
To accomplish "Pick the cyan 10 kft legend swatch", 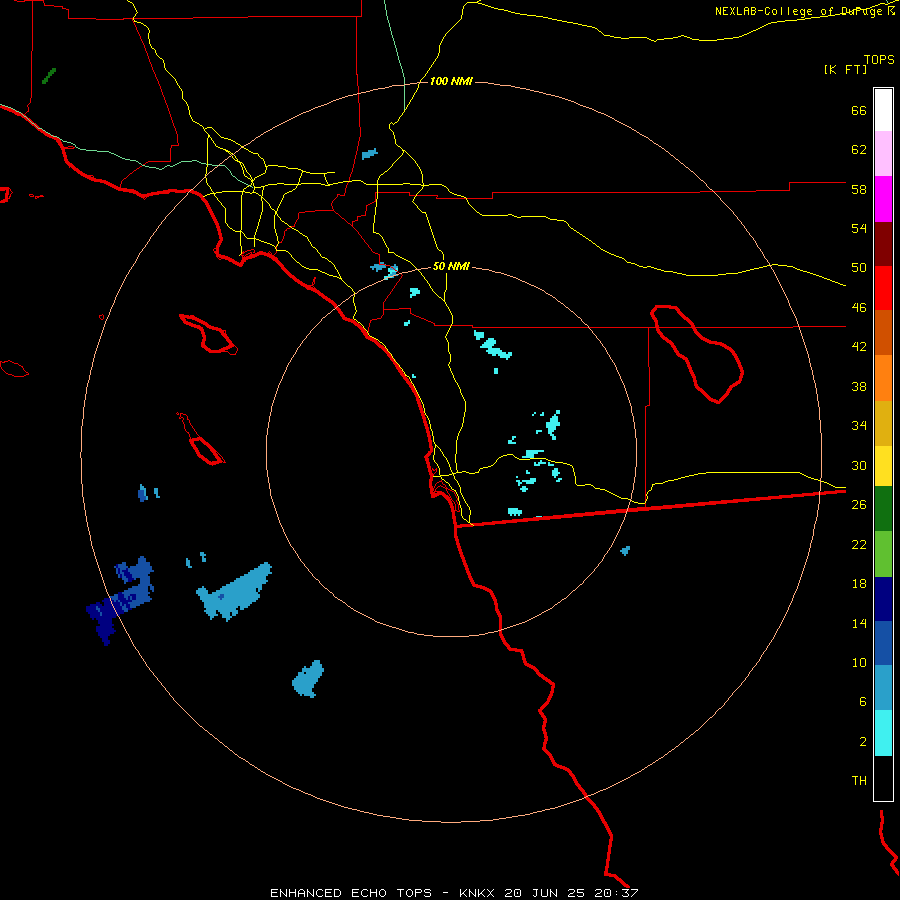I will pos(883,733).
